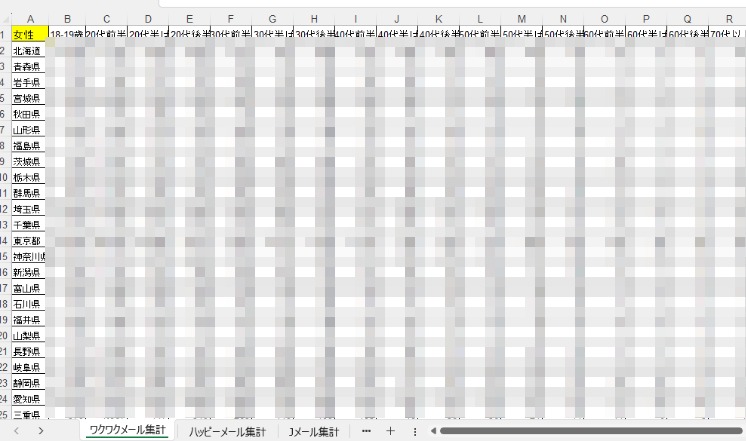
Task: Select the Jメール集計 sheet tab
Action: tap(313, 431)
